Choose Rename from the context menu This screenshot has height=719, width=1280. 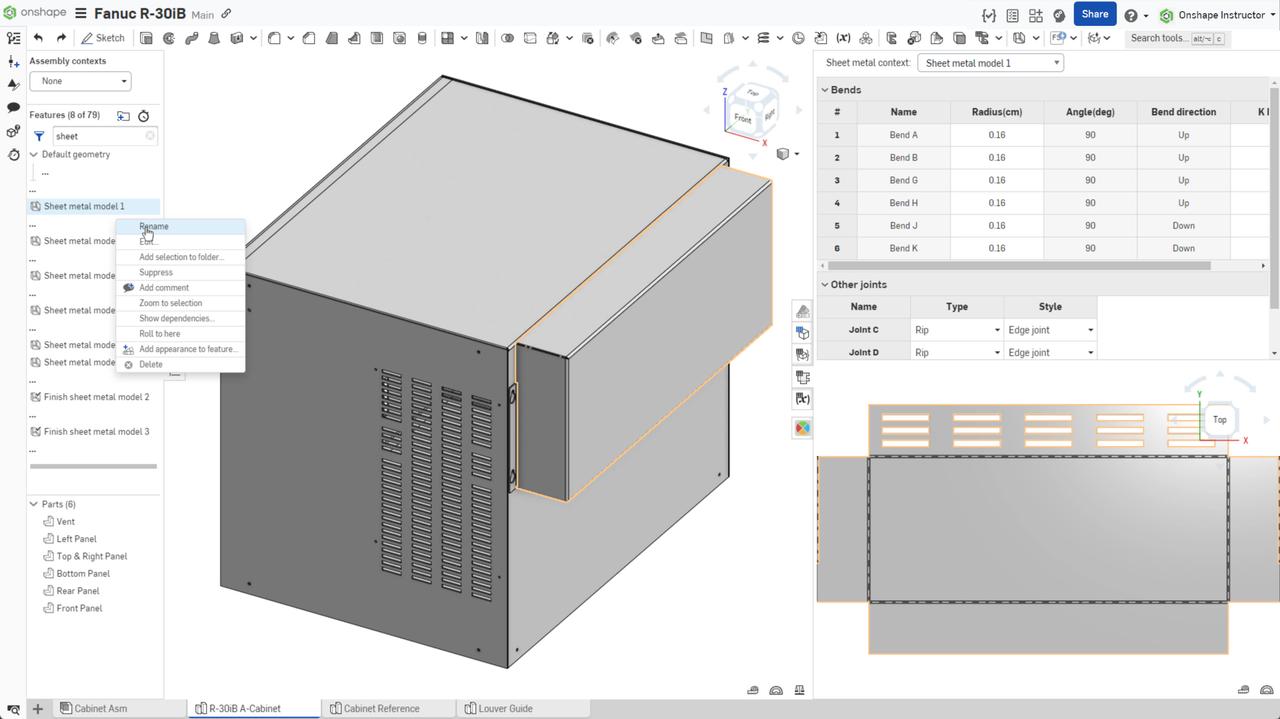(153, 226)
